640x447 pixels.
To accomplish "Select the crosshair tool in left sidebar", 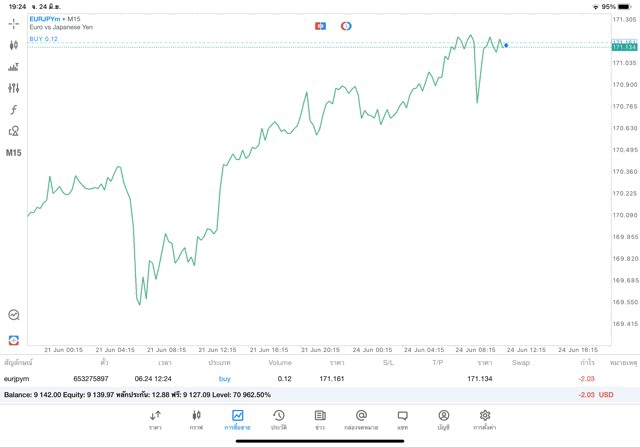I will (x=14, y=23).
